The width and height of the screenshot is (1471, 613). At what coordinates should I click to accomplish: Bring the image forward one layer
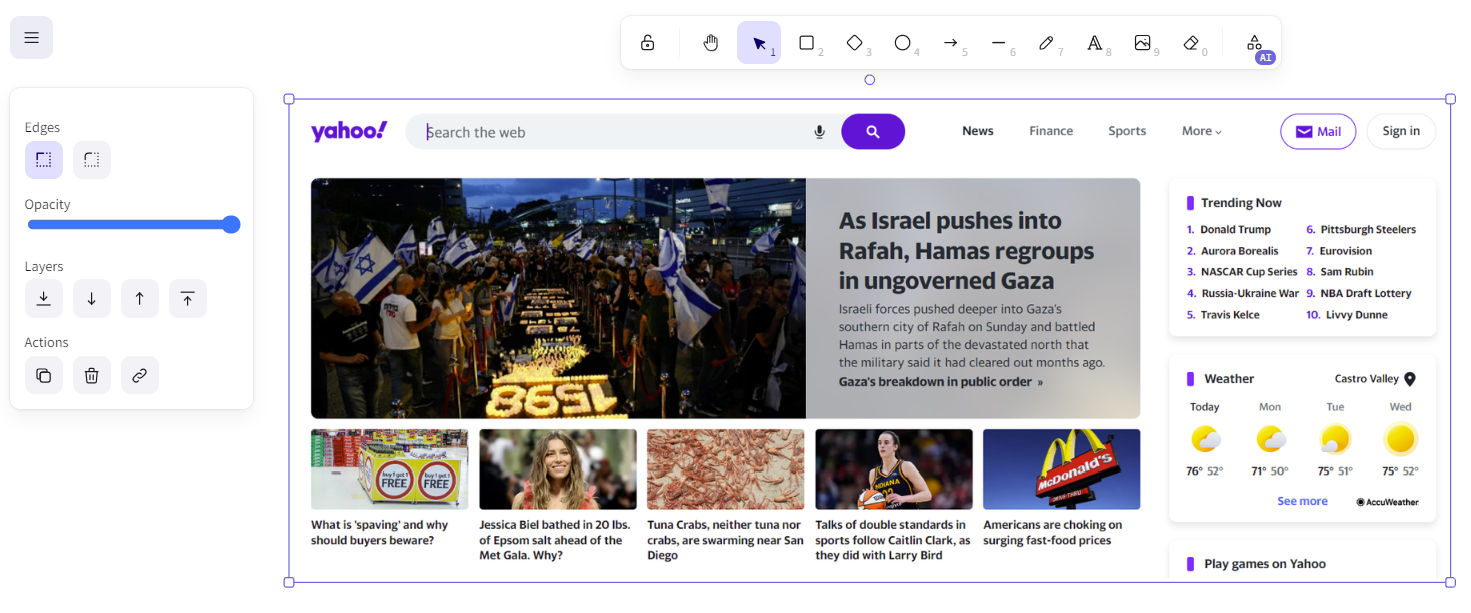(140, 299)
